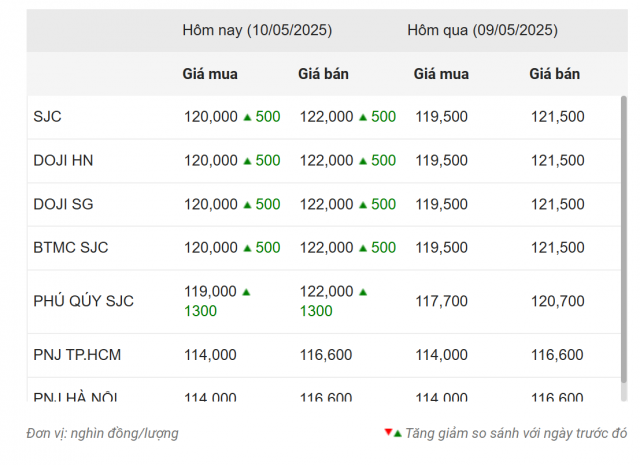Select the Hôm qua (09/05/2025) column header
Screen dimensions: 640x465
point(482,30)
